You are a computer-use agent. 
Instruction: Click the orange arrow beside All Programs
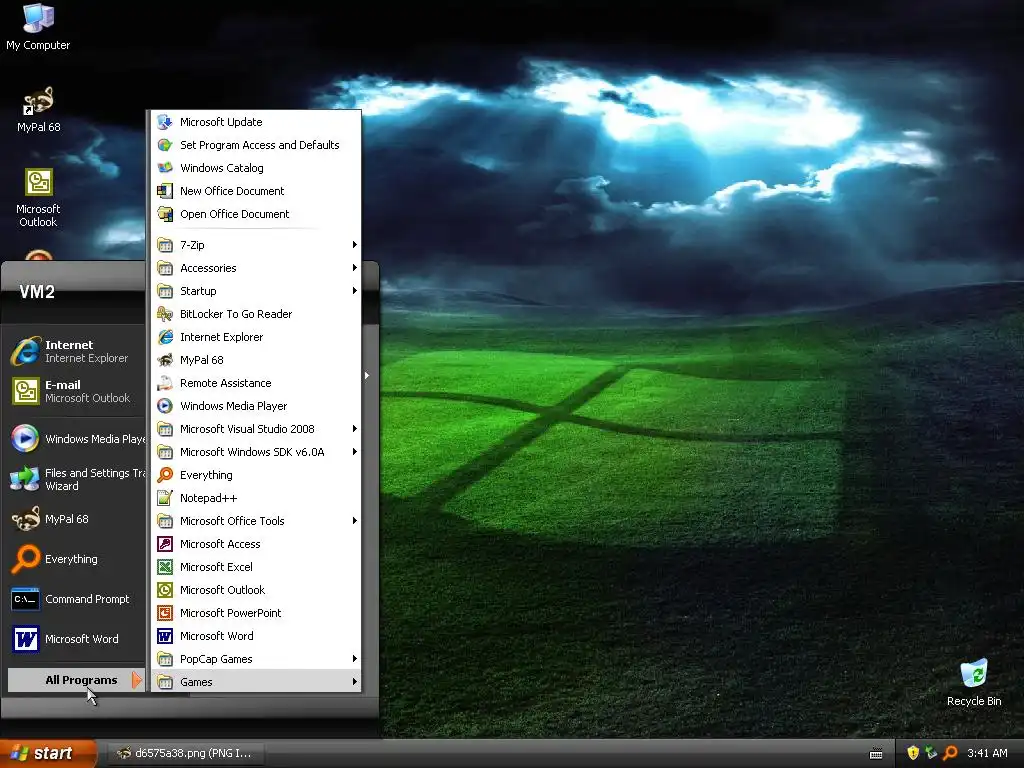tap(136, 680)
